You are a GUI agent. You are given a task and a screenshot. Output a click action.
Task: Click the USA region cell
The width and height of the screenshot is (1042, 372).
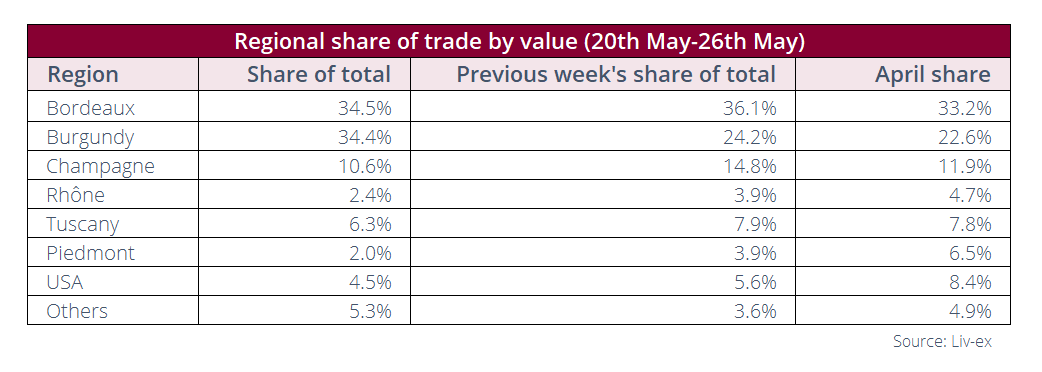[65, 282]
